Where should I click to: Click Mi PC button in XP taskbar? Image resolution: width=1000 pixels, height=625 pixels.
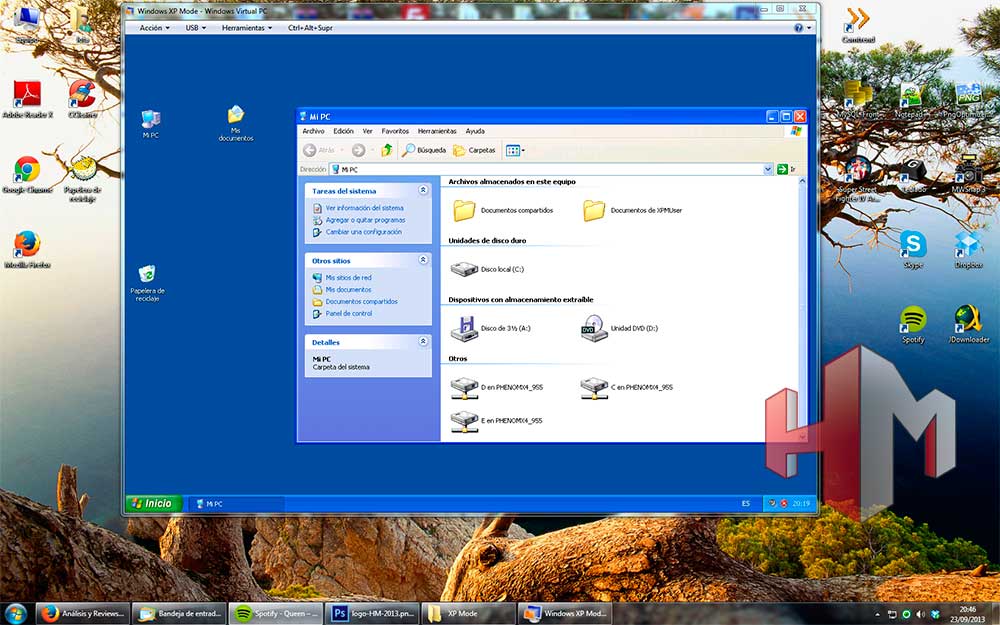pyautogui.click(x=236, y=504)
